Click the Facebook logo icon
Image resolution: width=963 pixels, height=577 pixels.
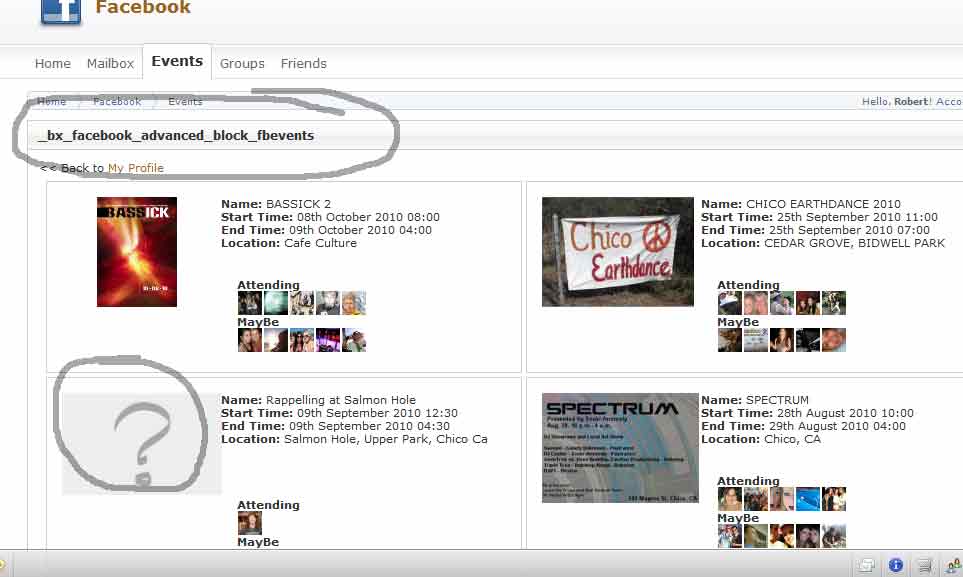[61, 10]
